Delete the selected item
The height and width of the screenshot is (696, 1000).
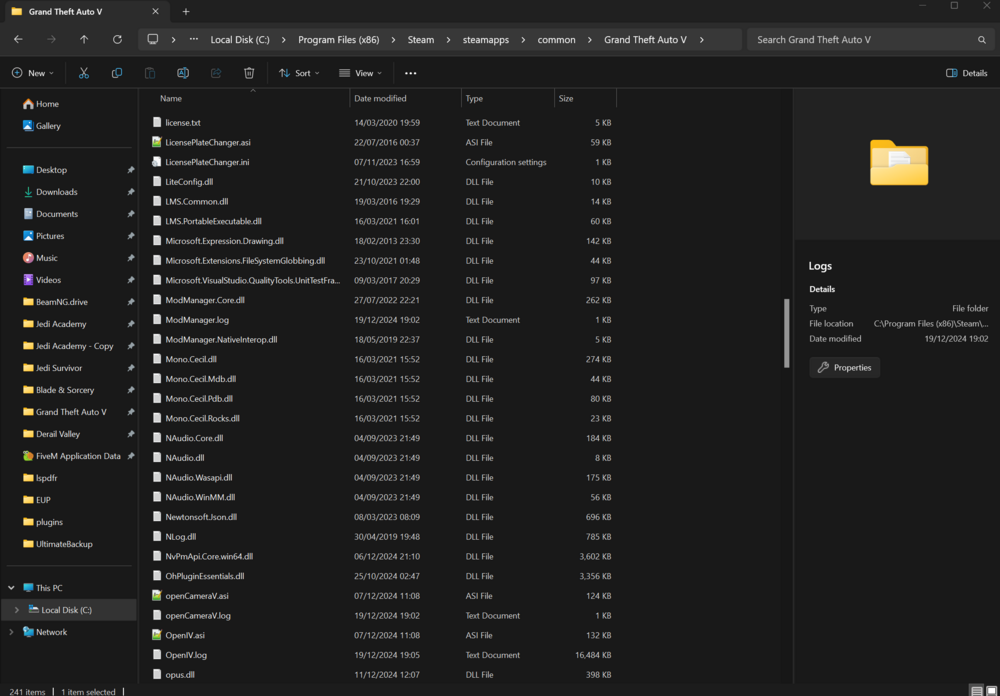[249, 72]
